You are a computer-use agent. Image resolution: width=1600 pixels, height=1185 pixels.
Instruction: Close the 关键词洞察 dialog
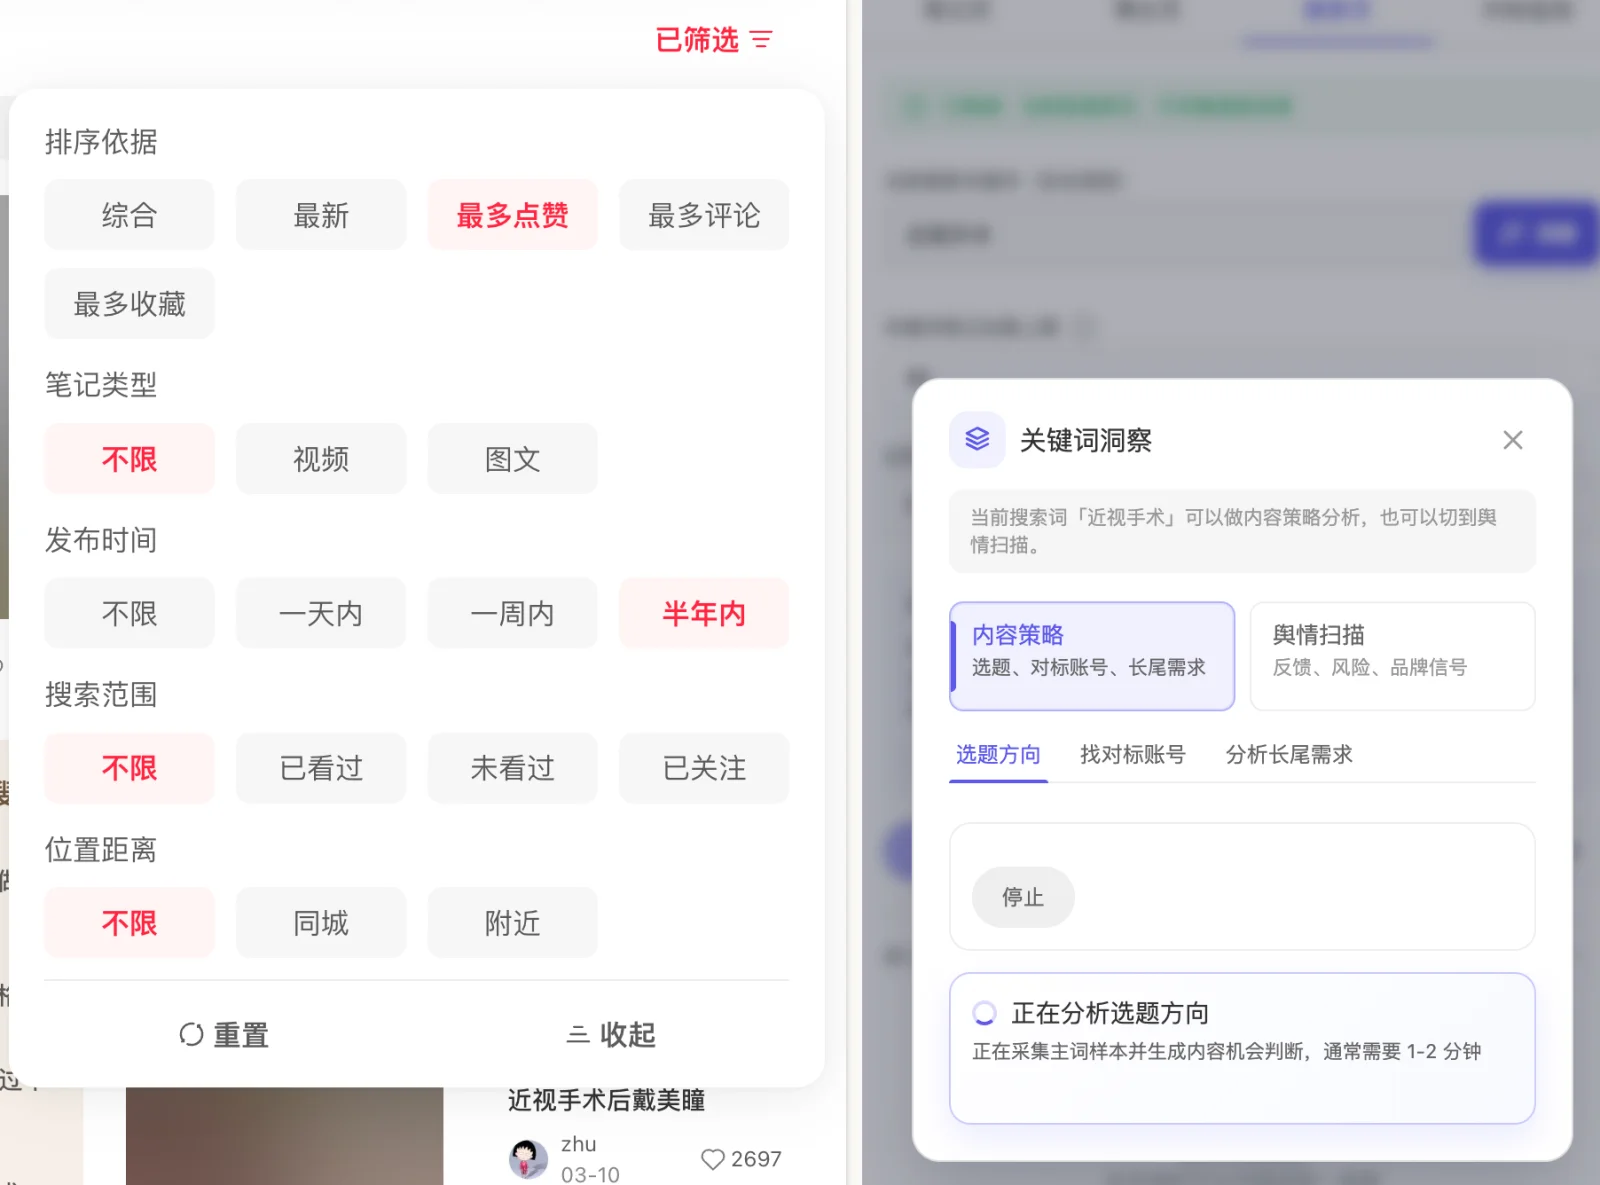(1512, 440)
